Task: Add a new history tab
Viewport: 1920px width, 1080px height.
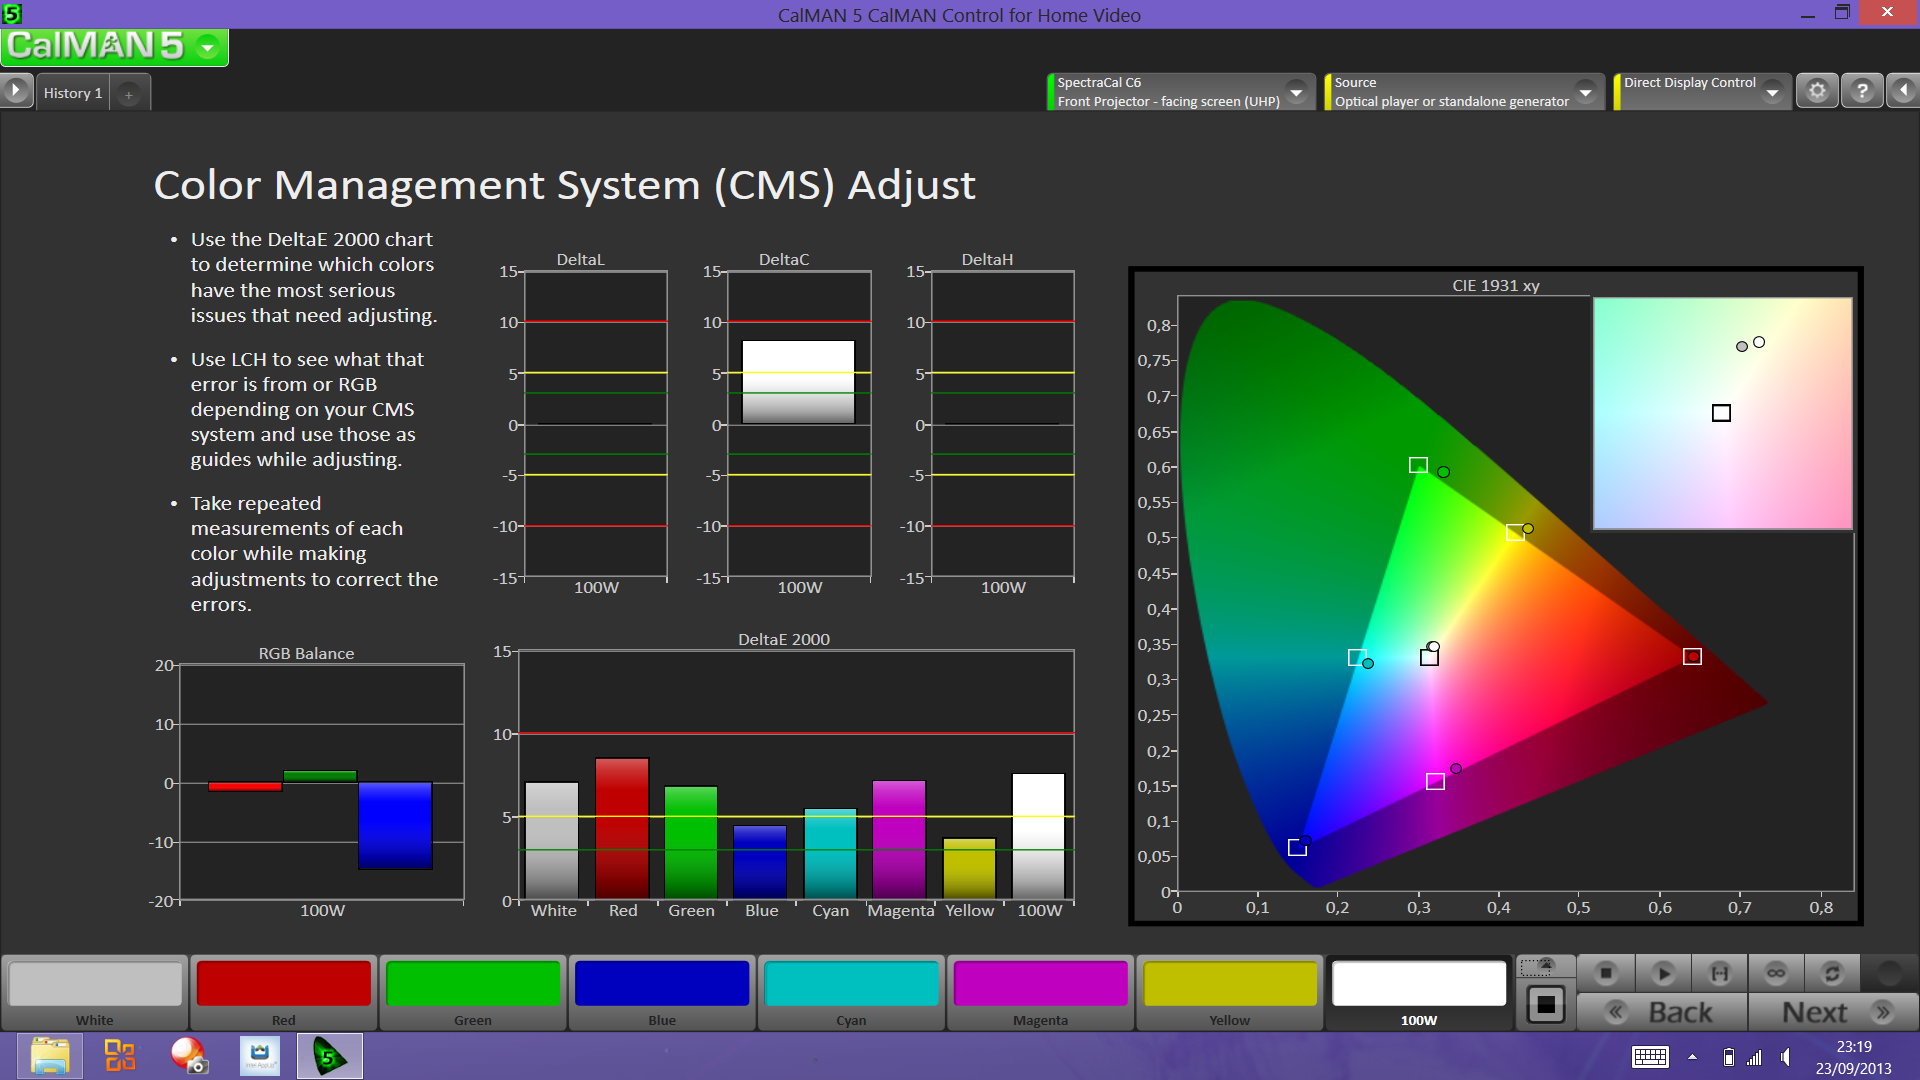Action: [128, 95]
